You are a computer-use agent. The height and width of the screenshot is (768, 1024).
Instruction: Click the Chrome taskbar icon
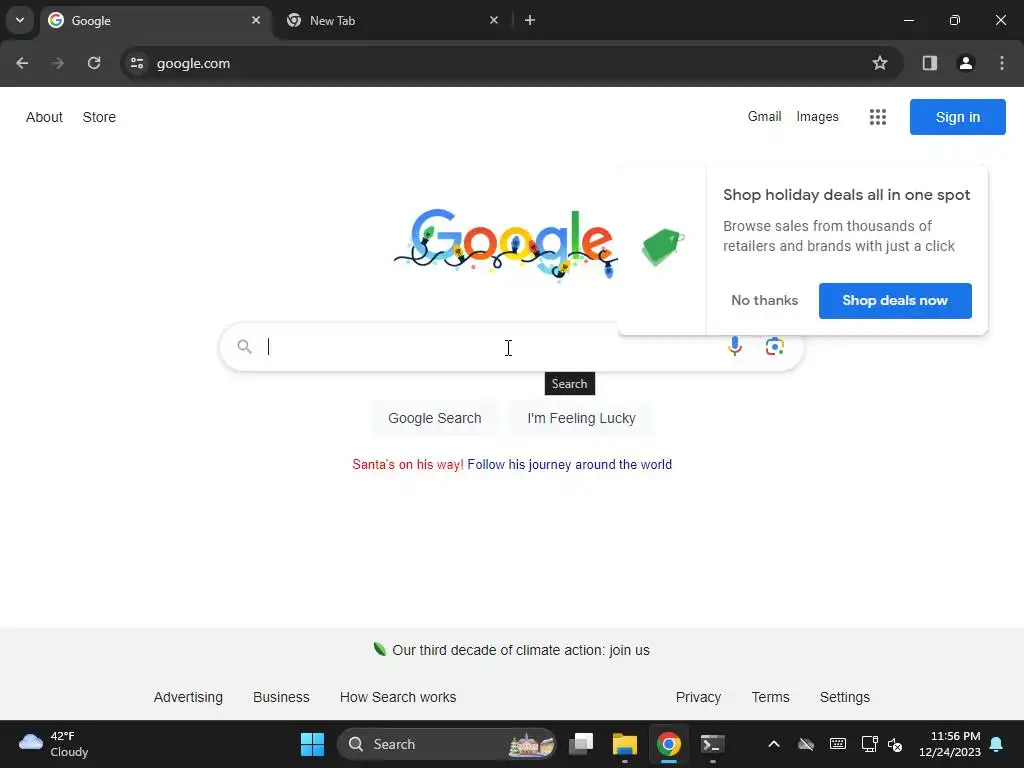click(669, 744)
